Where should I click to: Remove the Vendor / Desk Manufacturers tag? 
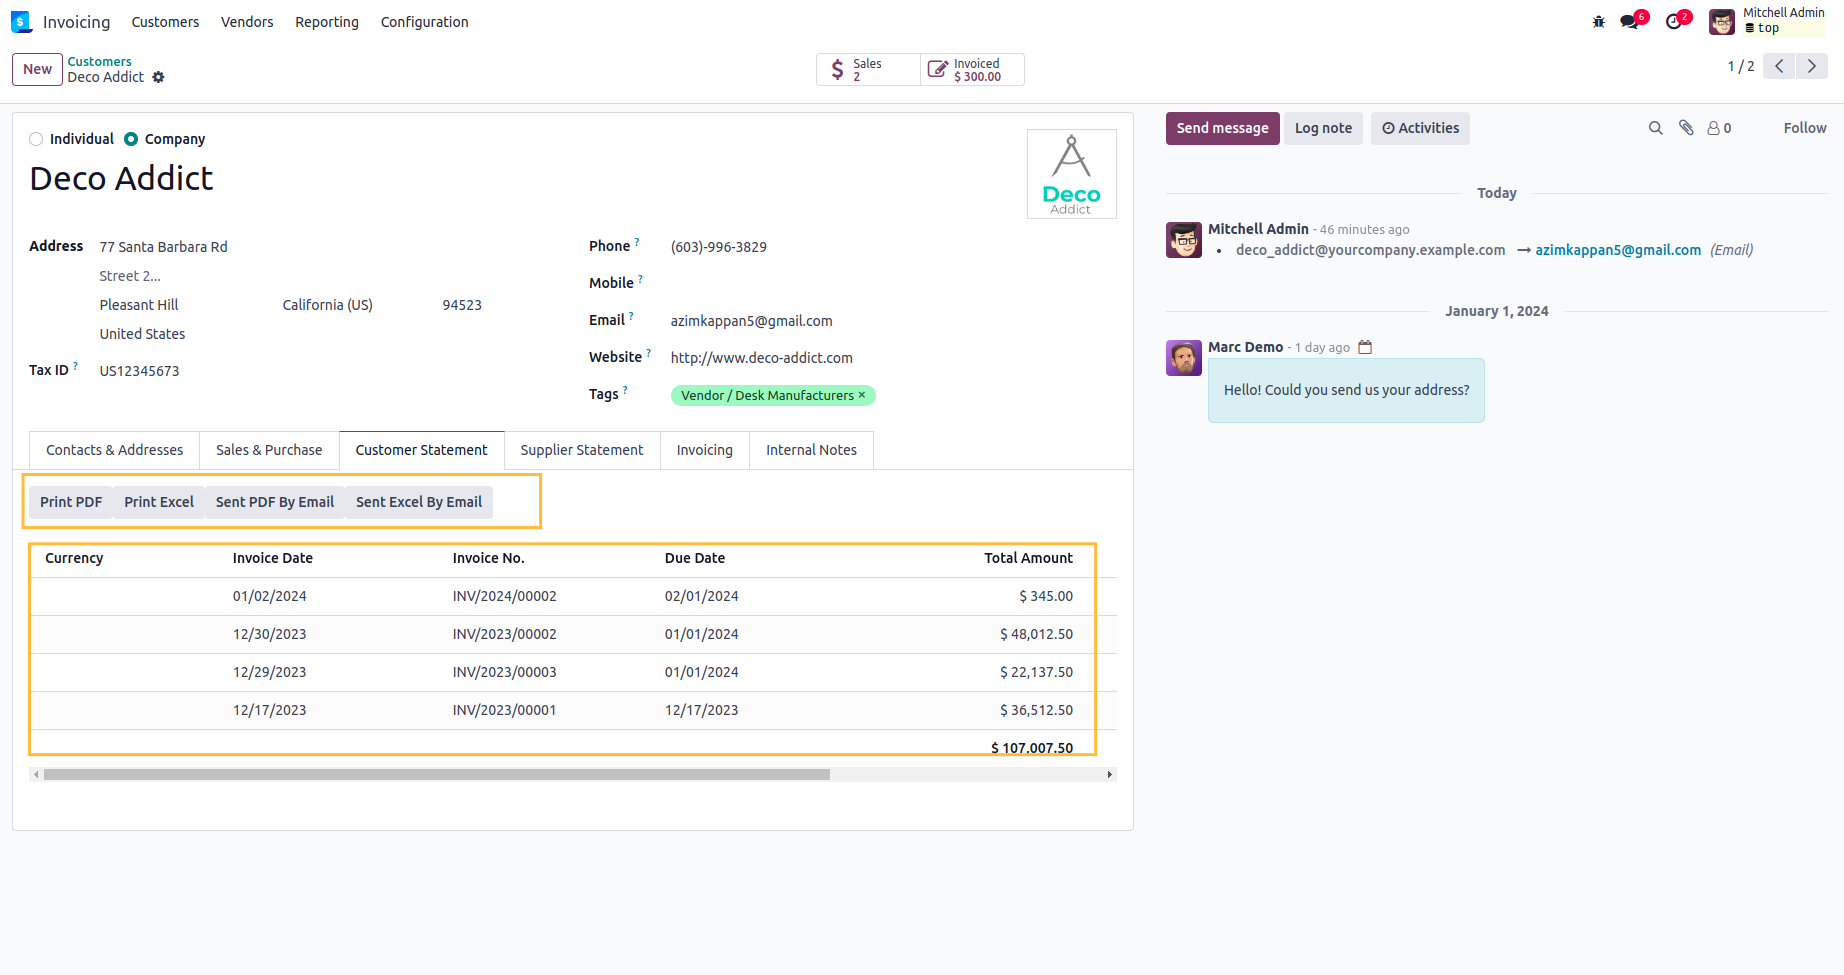coord(862,395)
